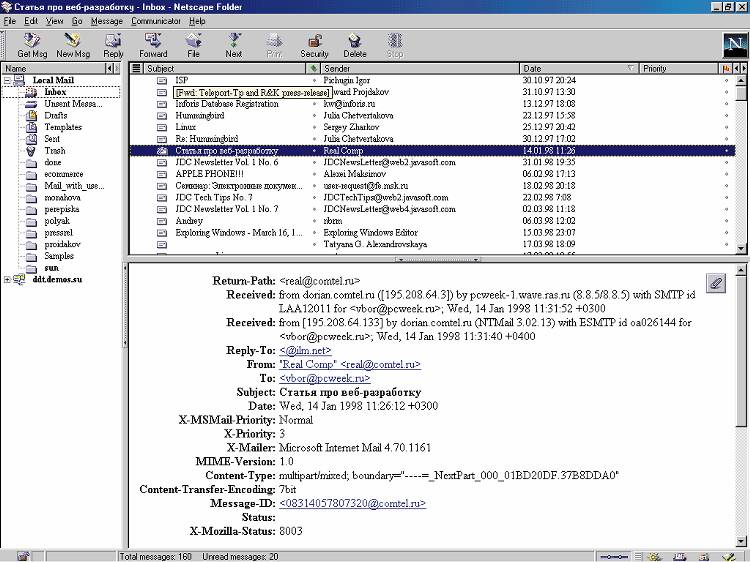Open the Drafts folder
Viewport: 750px width, 562px height.
coord(46,115)
